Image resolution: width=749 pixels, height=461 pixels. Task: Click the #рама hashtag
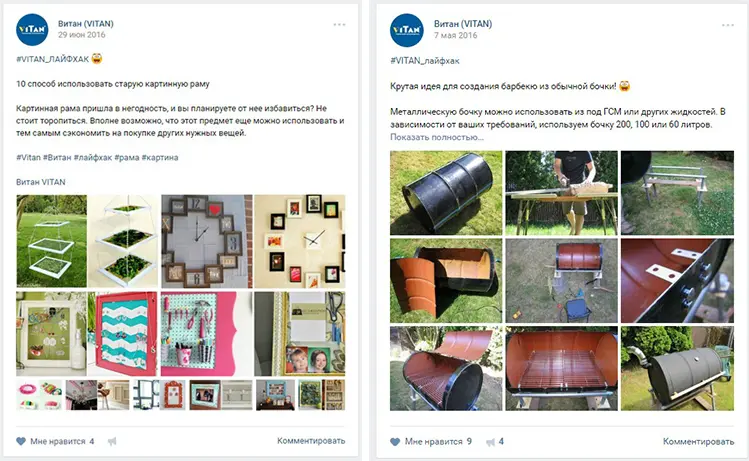(x=127, y=157)
